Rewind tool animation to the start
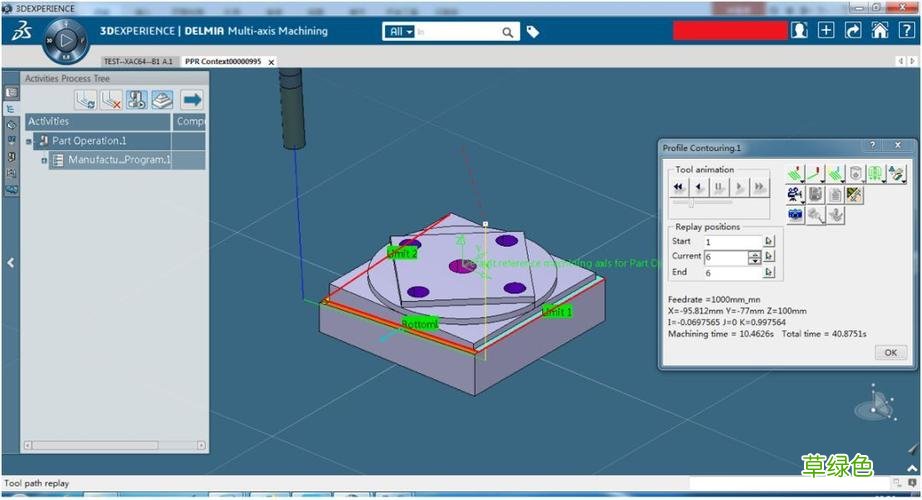This screenshot has width=922, height=500. (x=679, y=187)
